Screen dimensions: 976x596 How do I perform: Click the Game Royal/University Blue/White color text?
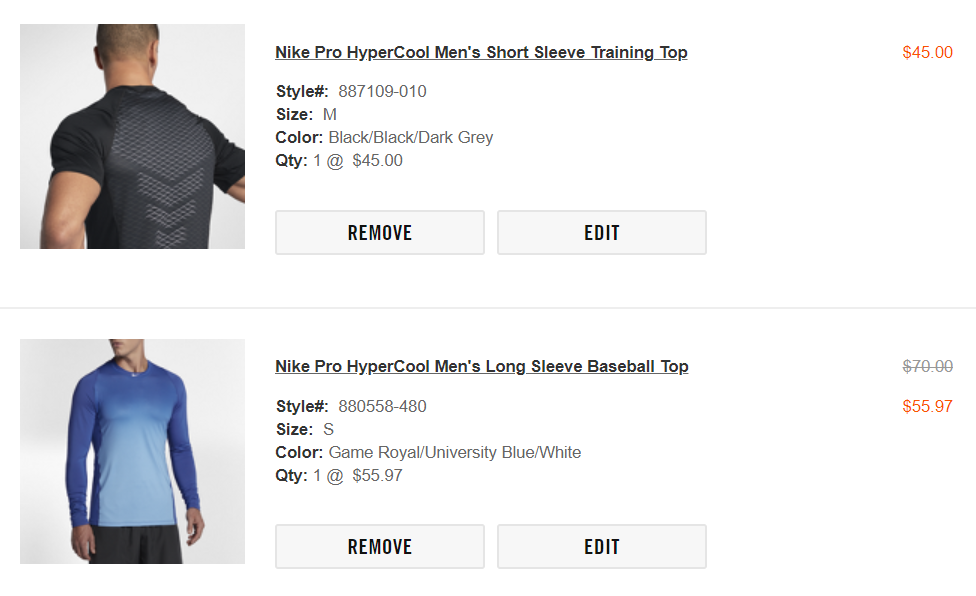point(454,453)
